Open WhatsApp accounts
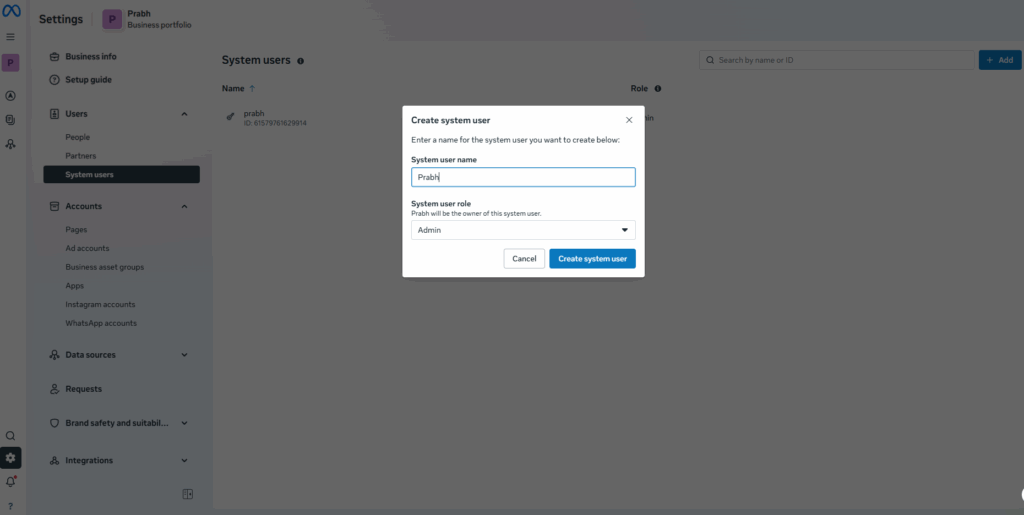The height and width of the screenshot is (515, 1024). pyautogui.click(x=101, y=323)
